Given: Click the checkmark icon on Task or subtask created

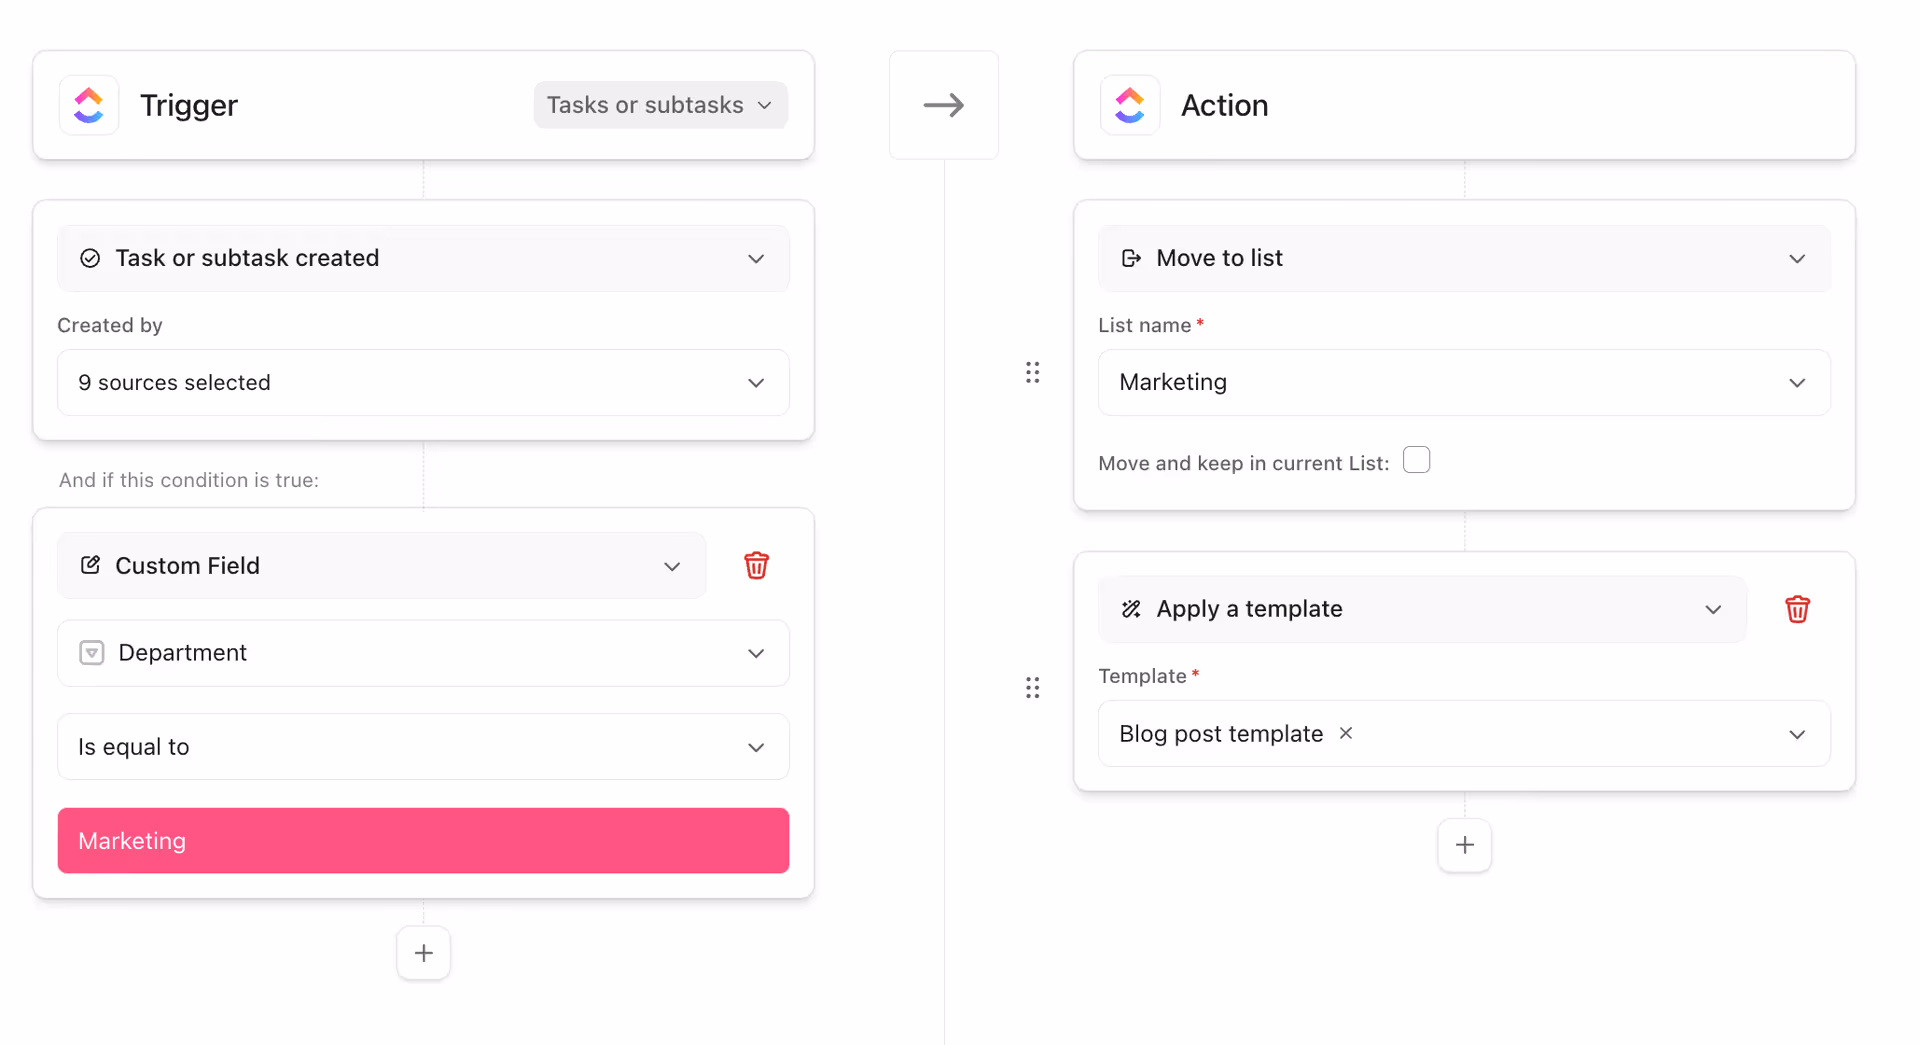Looking at the screenshot, I should 89,257.
